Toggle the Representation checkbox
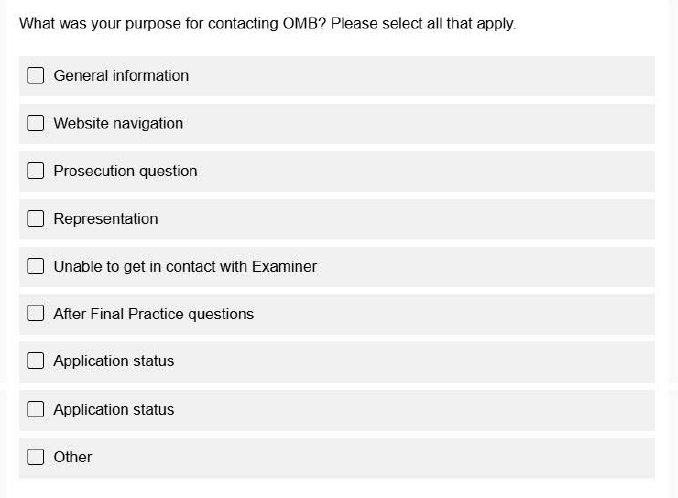678x498 pixels. tap(36, 219)
